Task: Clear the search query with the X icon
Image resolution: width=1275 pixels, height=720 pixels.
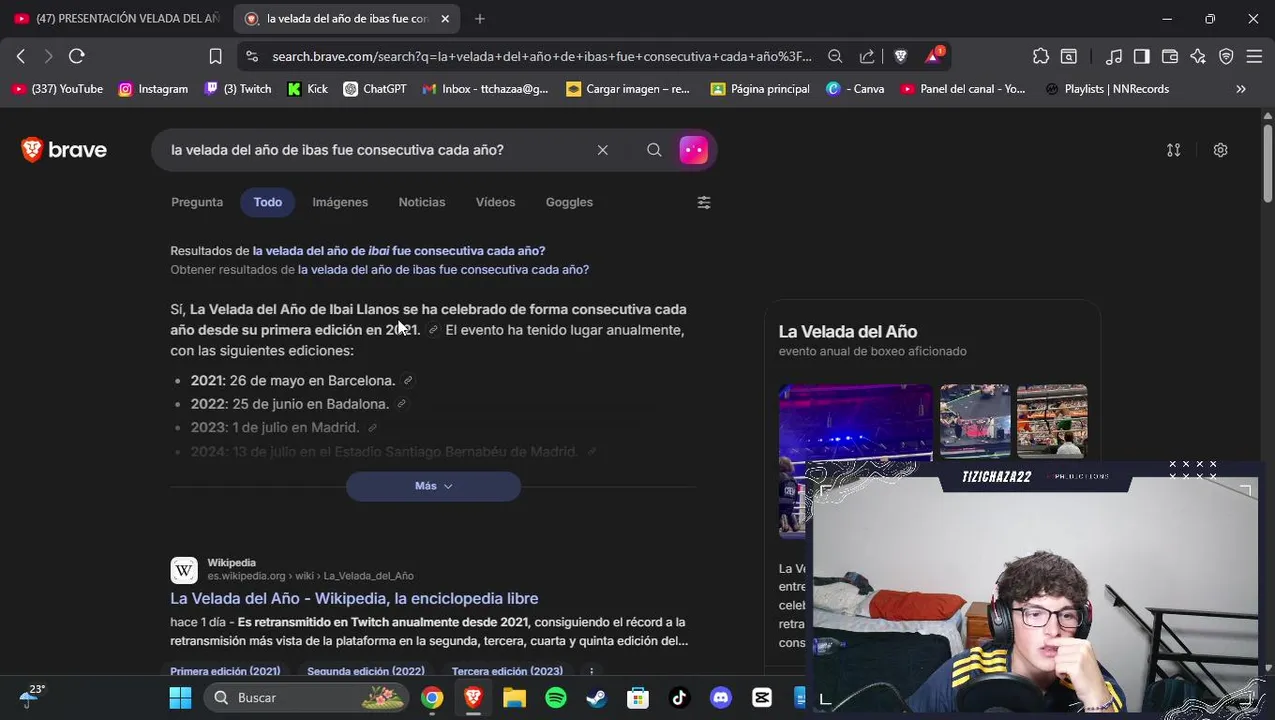Action: pos(602,150)
